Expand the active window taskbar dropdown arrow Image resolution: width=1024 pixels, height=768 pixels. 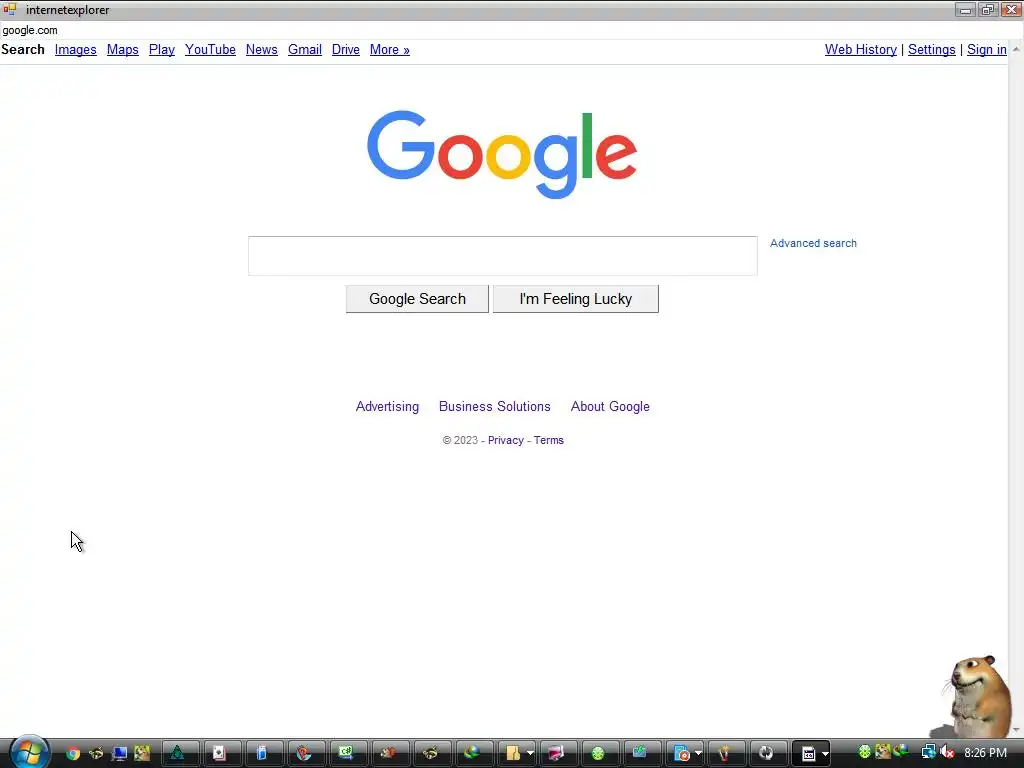click(825, 754)
